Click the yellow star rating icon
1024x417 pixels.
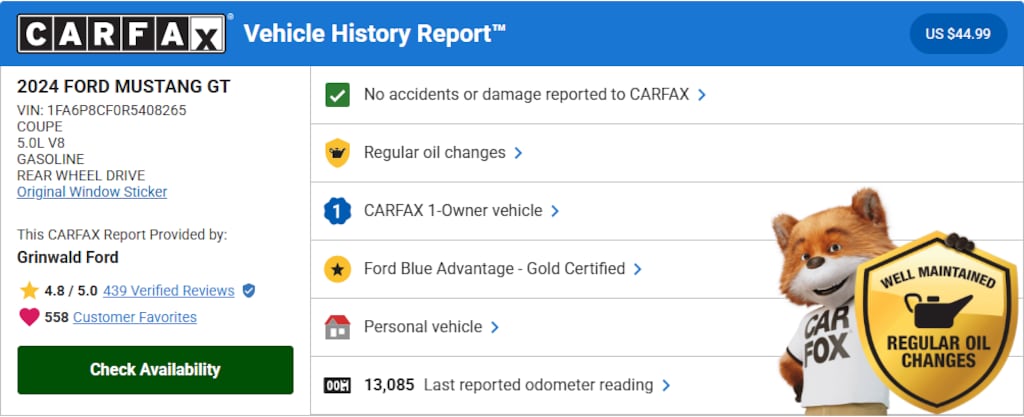pyautogui.click(x=29, y=291)
